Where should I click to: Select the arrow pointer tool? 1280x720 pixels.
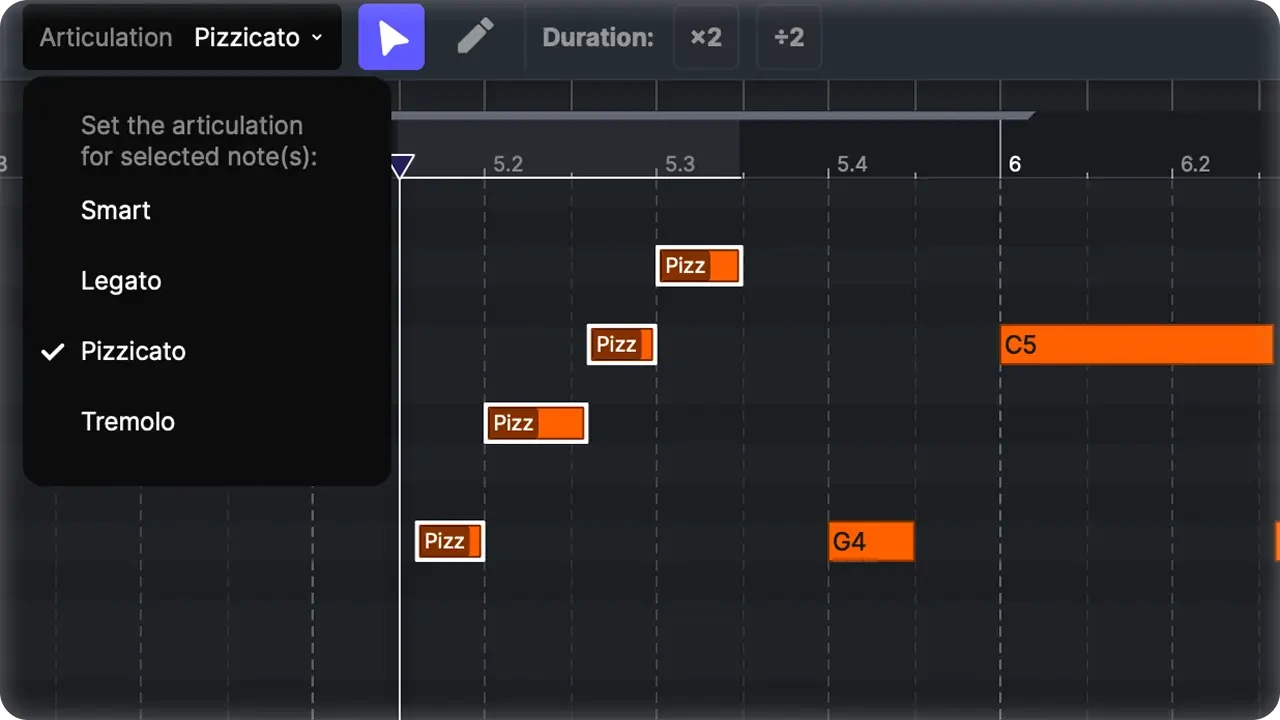(392, 38)
